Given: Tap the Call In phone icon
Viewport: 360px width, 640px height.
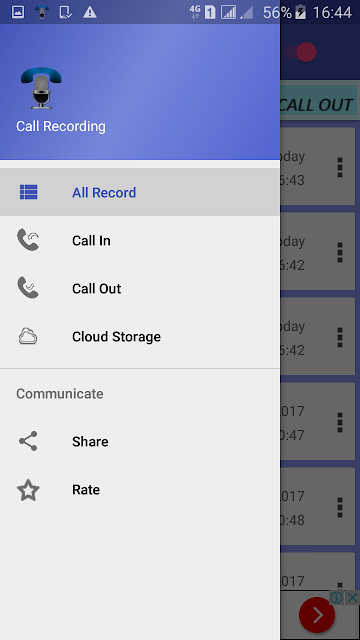Looking at the screenshot, I should point(28,240).
